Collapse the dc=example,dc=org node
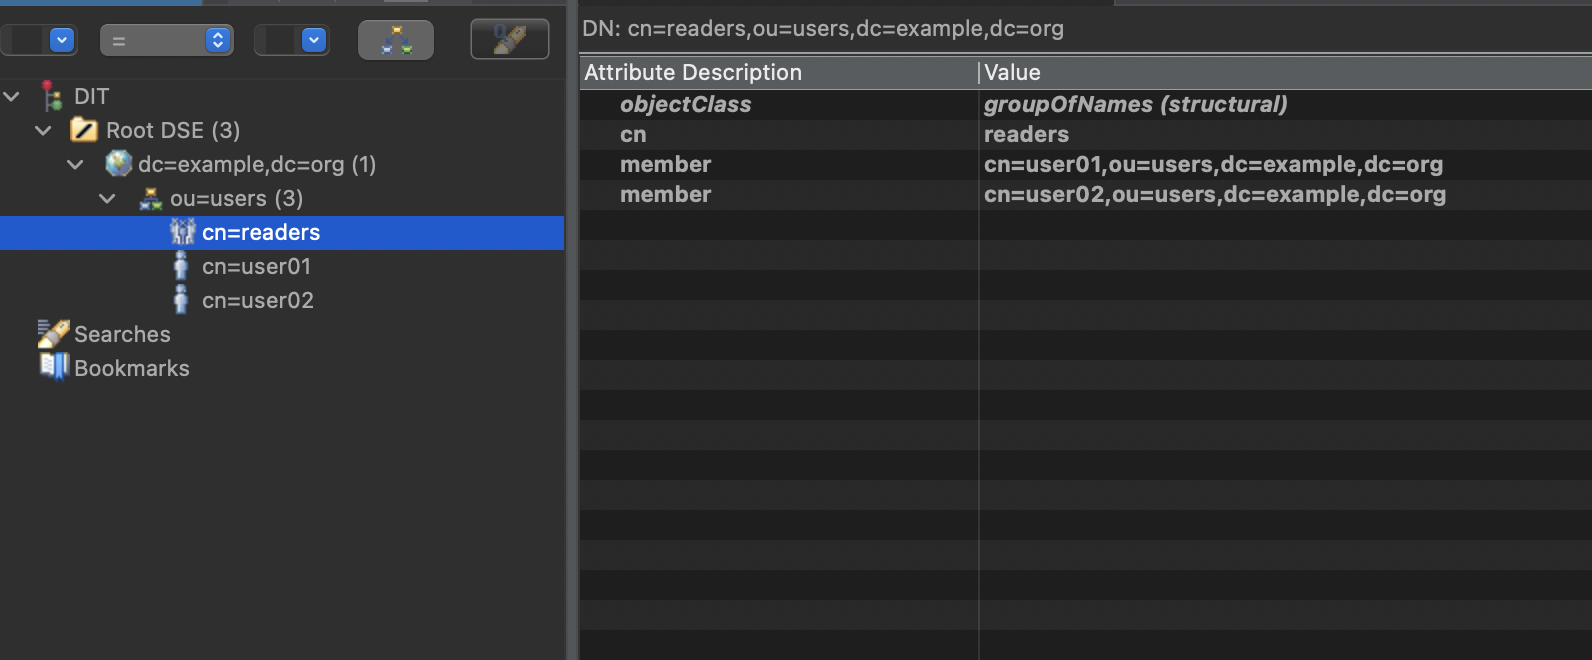1592x660 pixels. tap(75, 165)
